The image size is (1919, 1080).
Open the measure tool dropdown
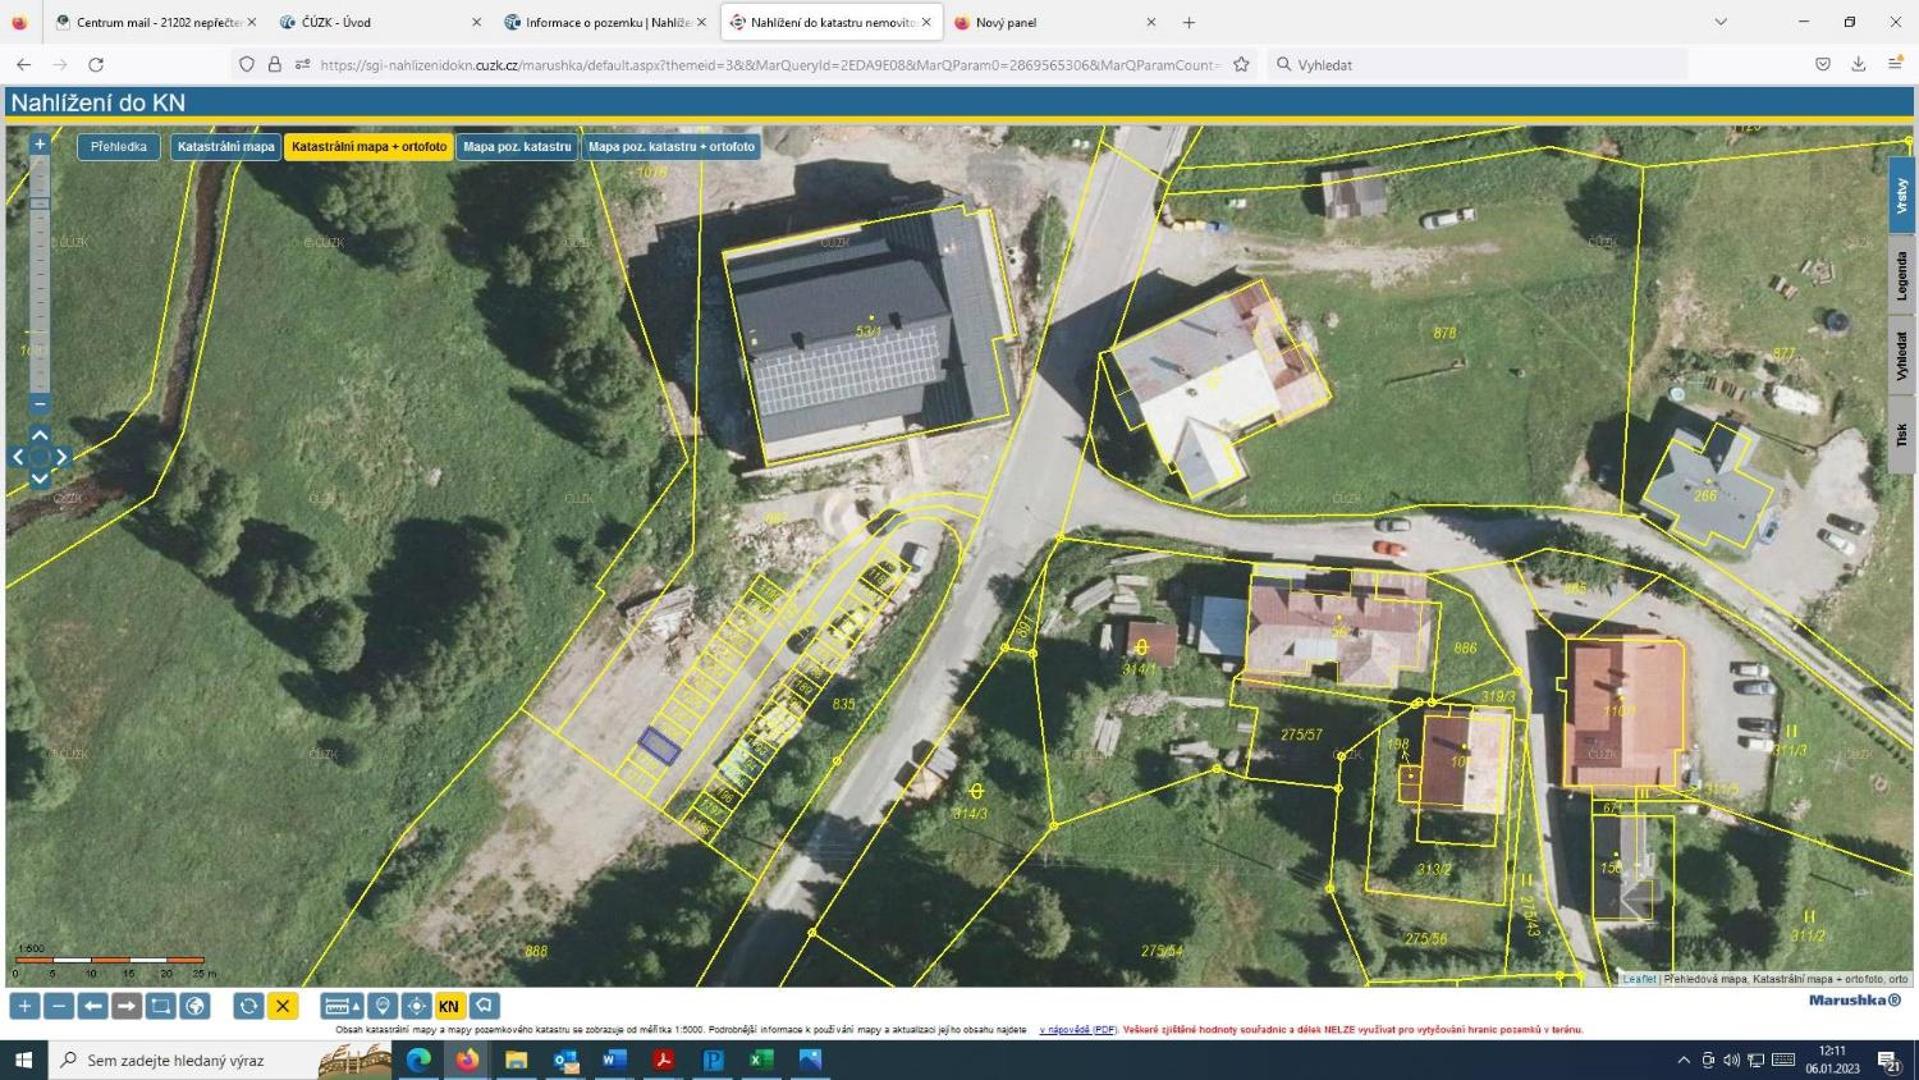click(x=341, y=1006)
